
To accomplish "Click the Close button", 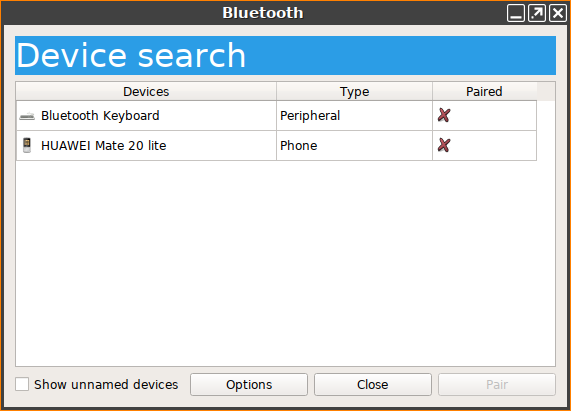I will click(373, 384).
